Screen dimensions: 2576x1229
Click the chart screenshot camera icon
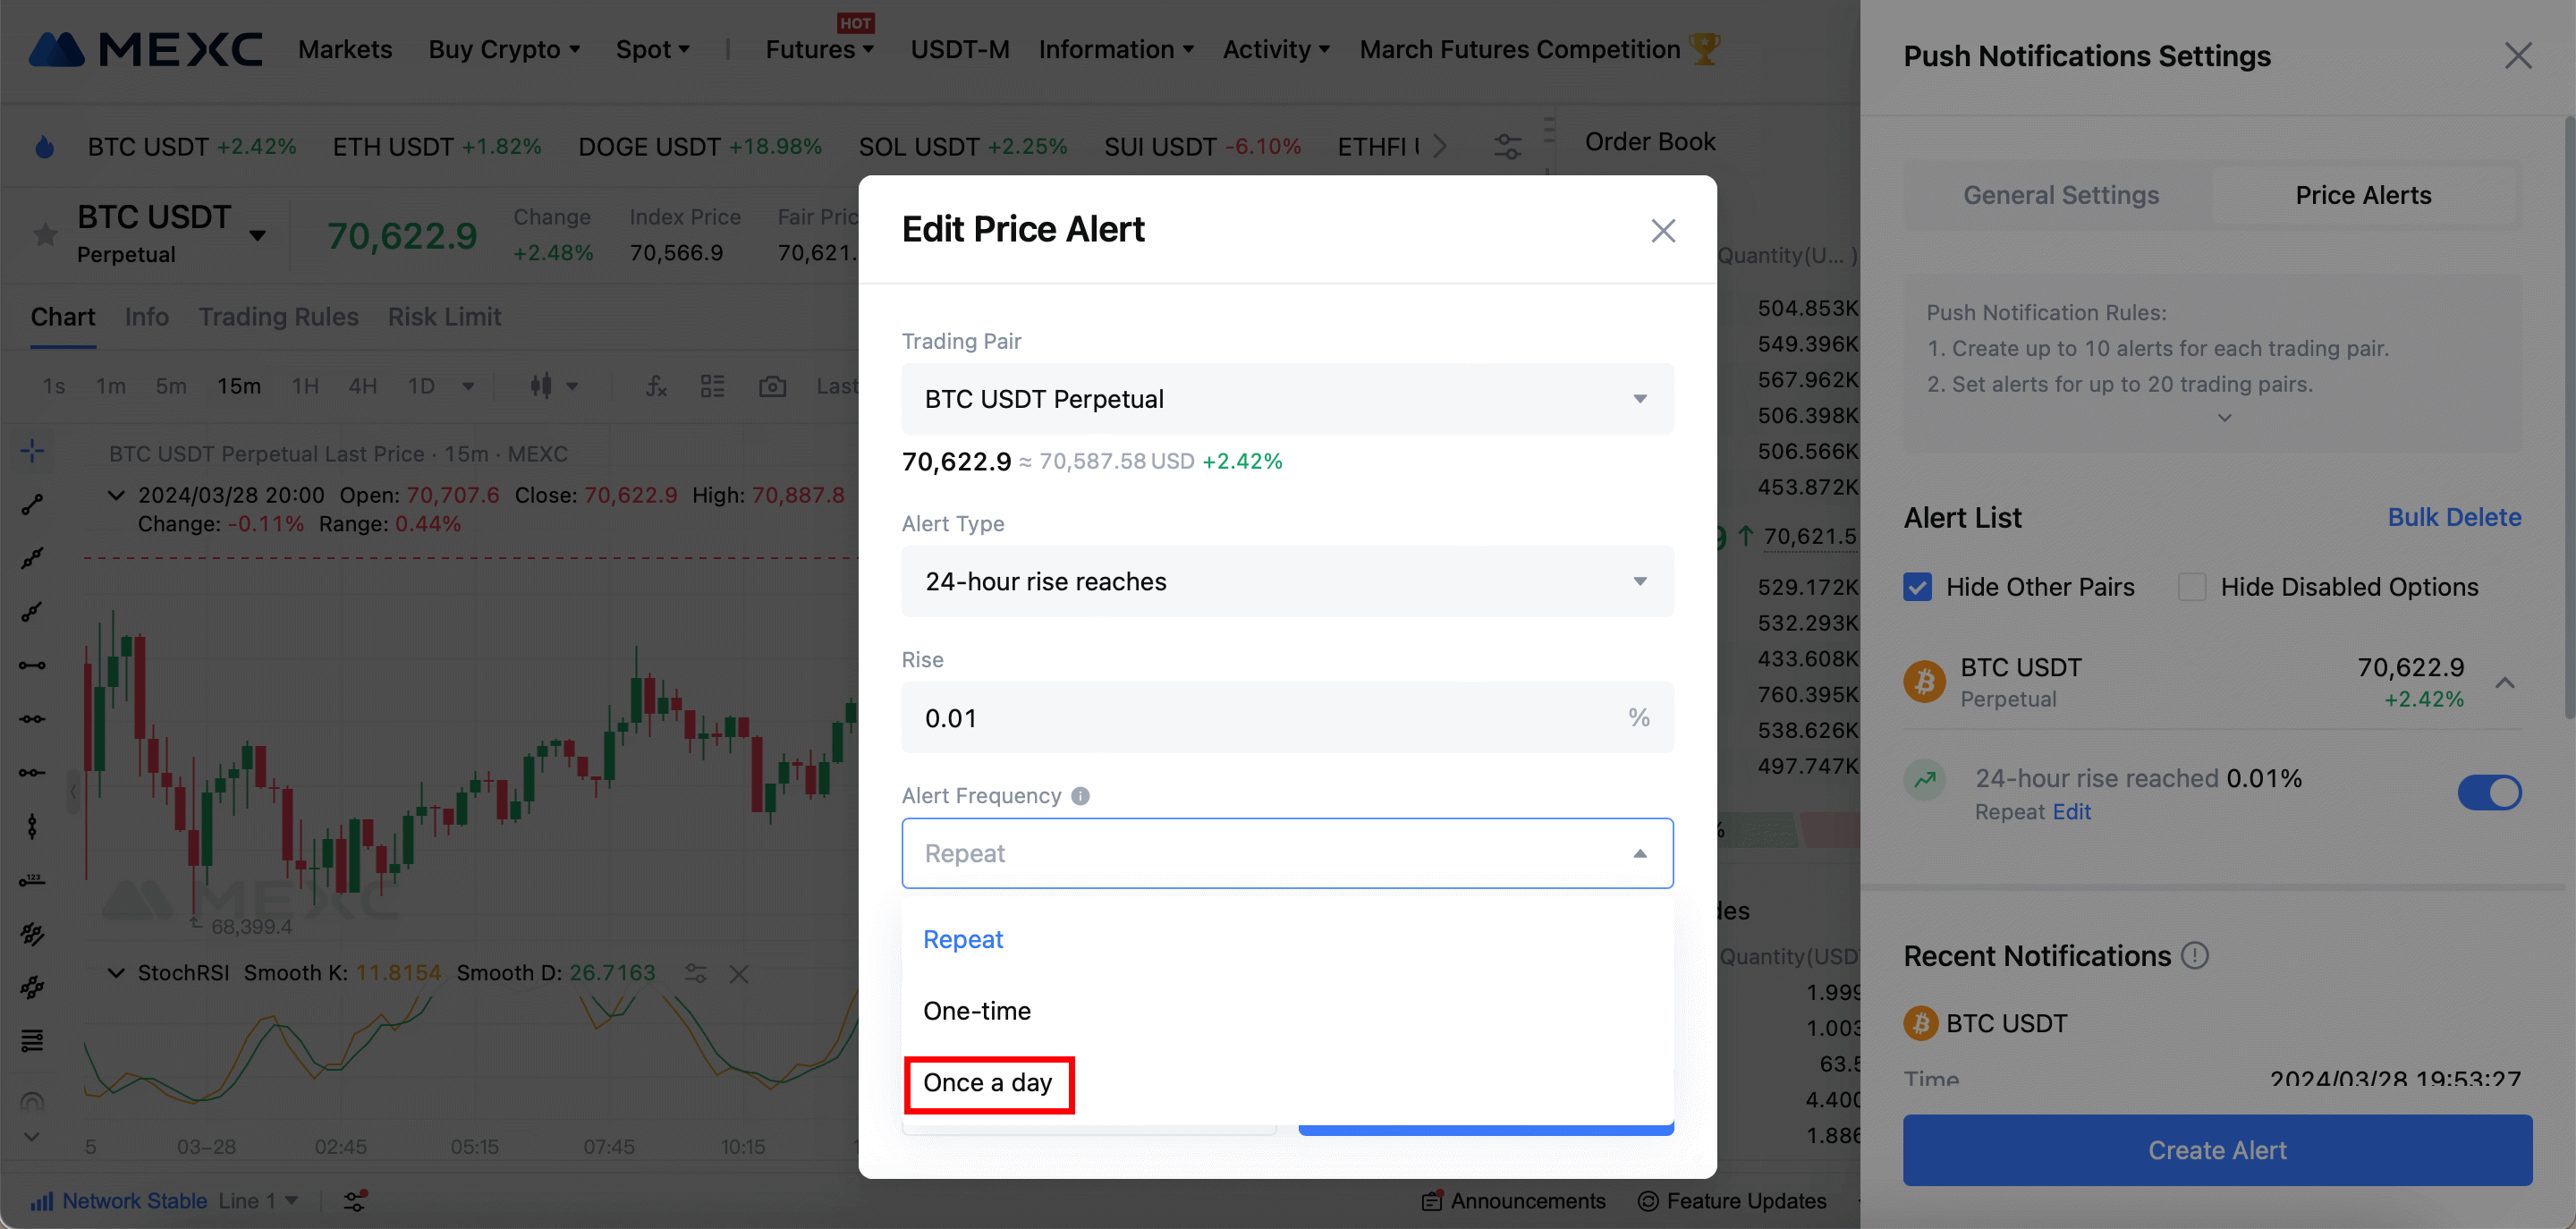[x=772, y=387]
